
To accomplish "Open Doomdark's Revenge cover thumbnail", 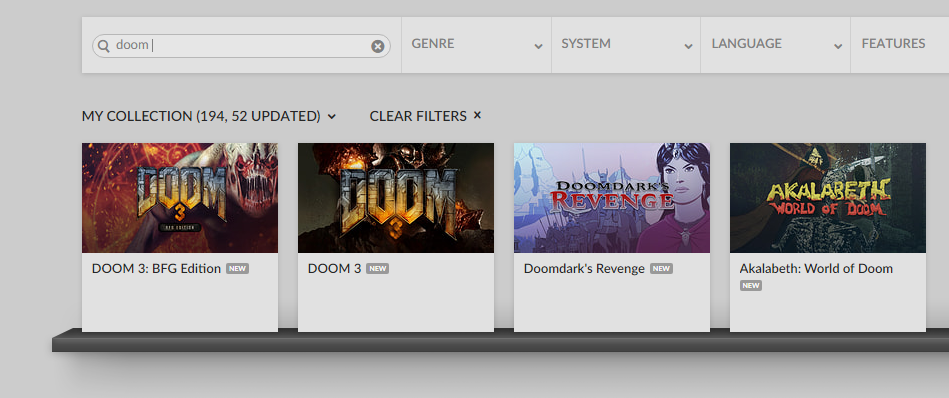I will click(x=612, y=198).
